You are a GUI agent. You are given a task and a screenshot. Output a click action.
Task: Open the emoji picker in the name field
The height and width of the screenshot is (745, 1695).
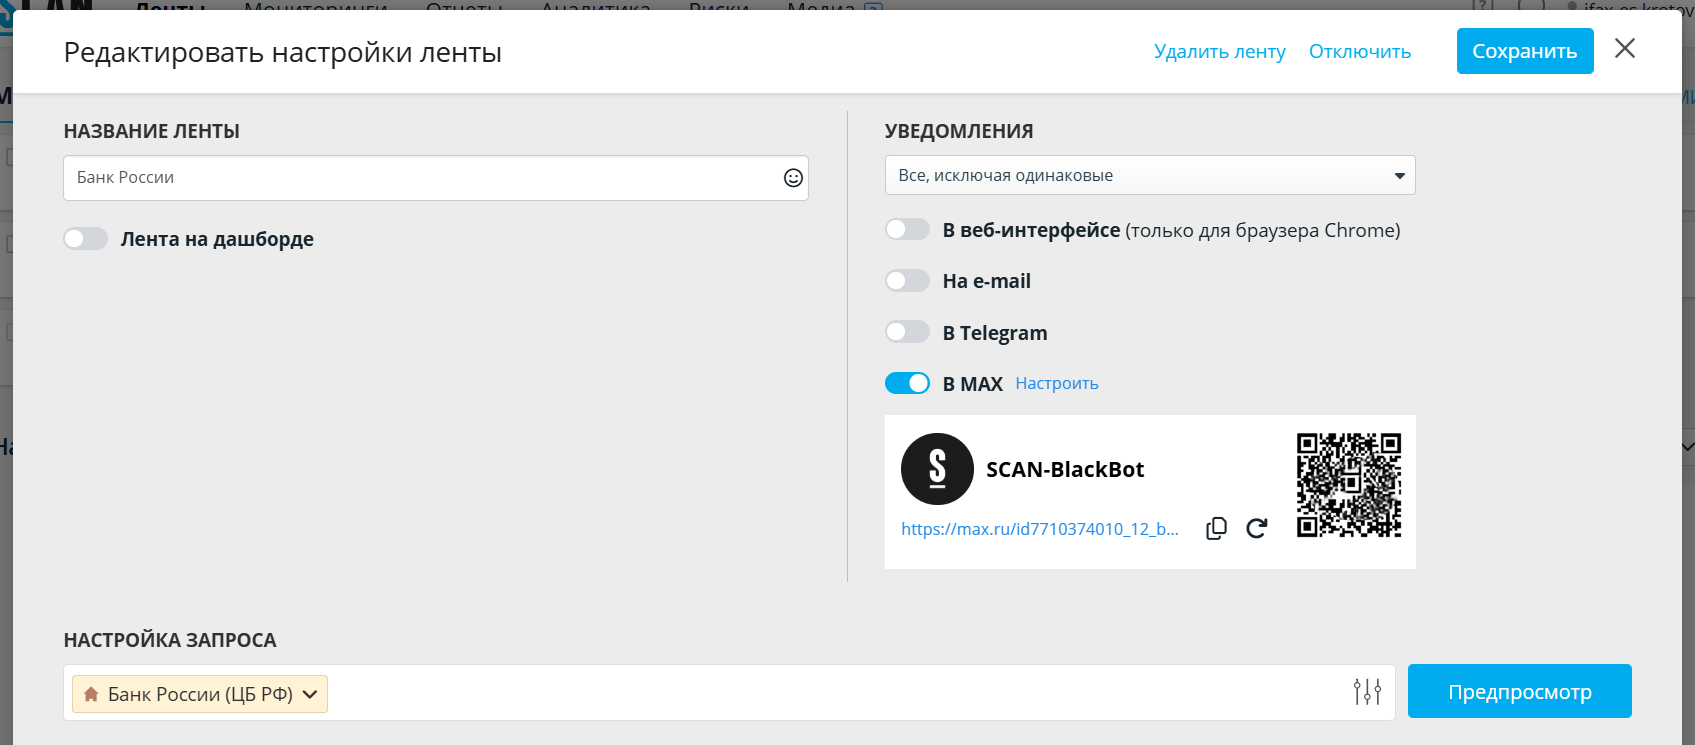pyautogui.click(x=793, y=178)
